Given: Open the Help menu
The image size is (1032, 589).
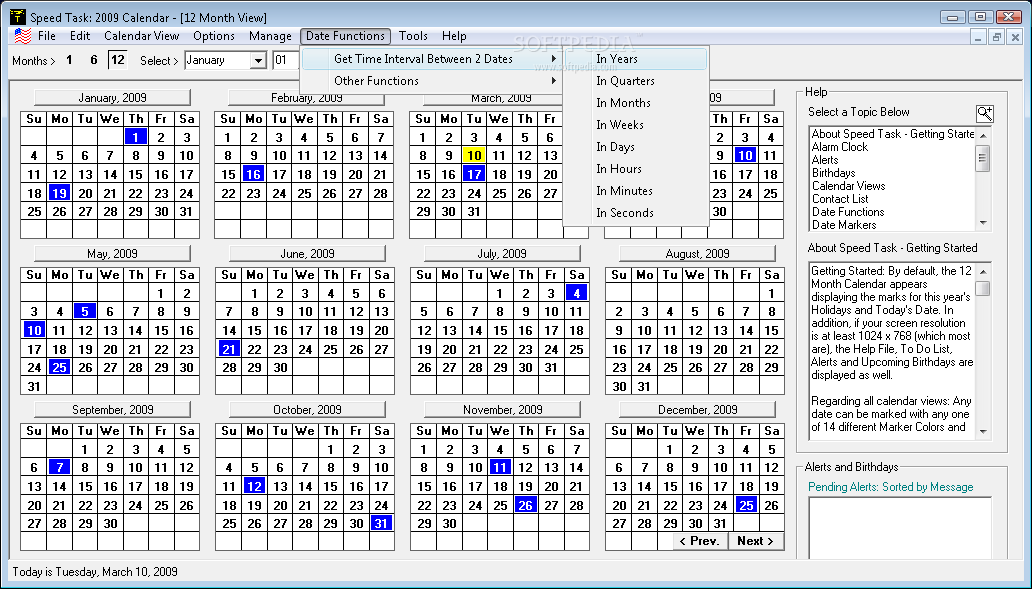Looking at the screenshot, I should click(x=454, y=36).
